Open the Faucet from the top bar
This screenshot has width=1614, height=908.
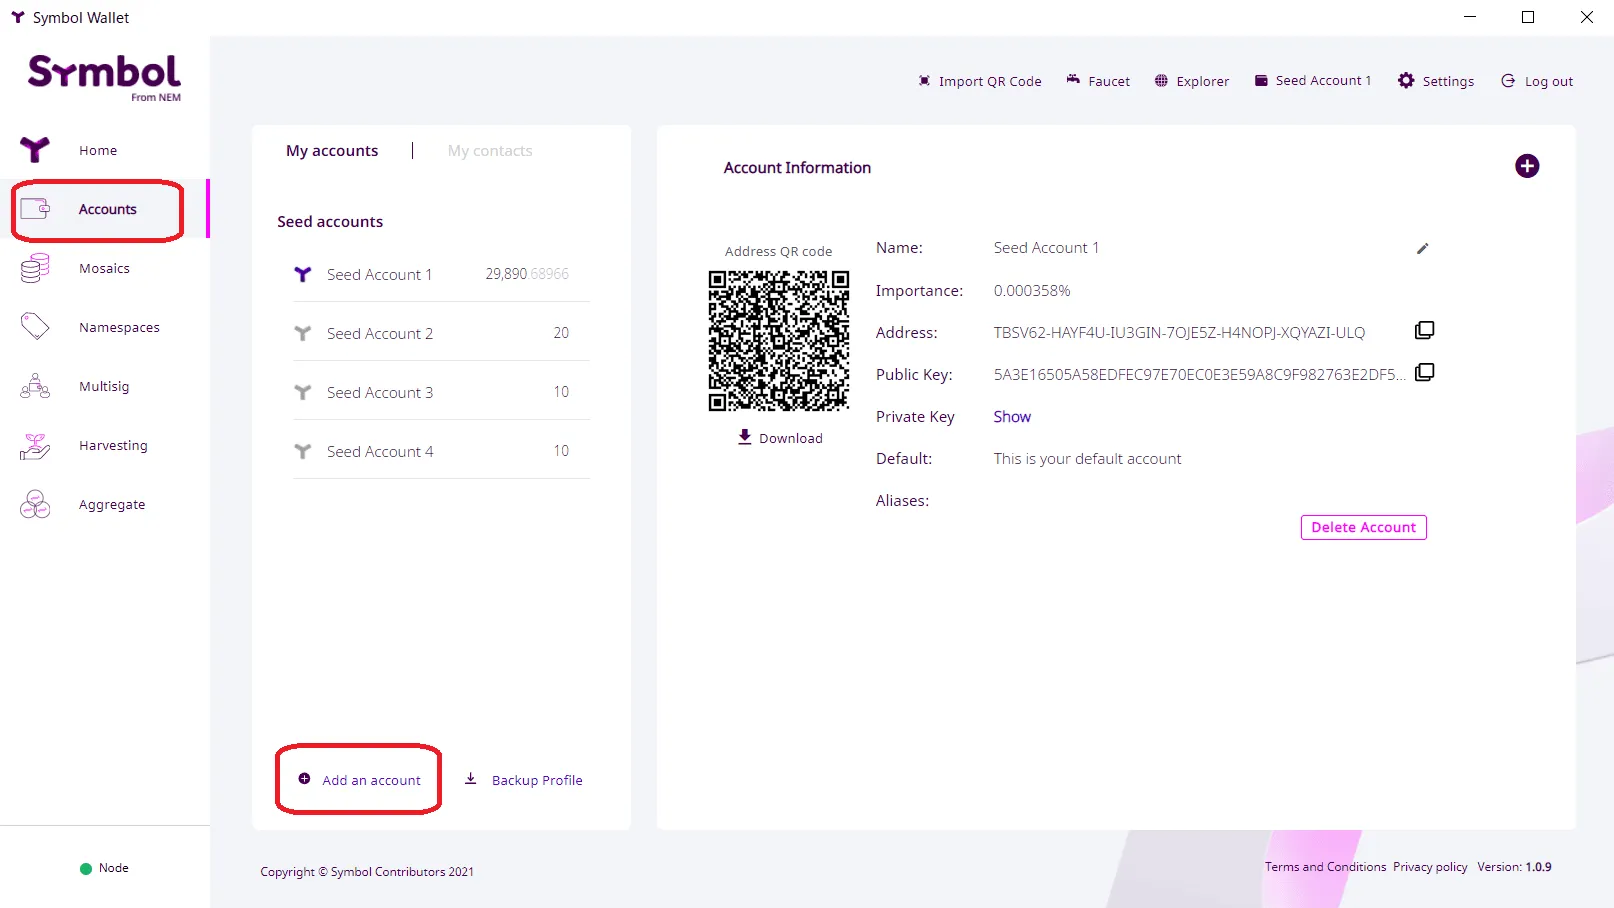click(x=1097, y=81)
